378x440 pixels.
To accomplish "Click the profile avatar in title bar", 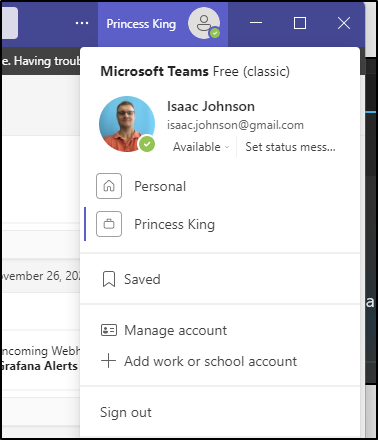I will (x=204, y=23).
